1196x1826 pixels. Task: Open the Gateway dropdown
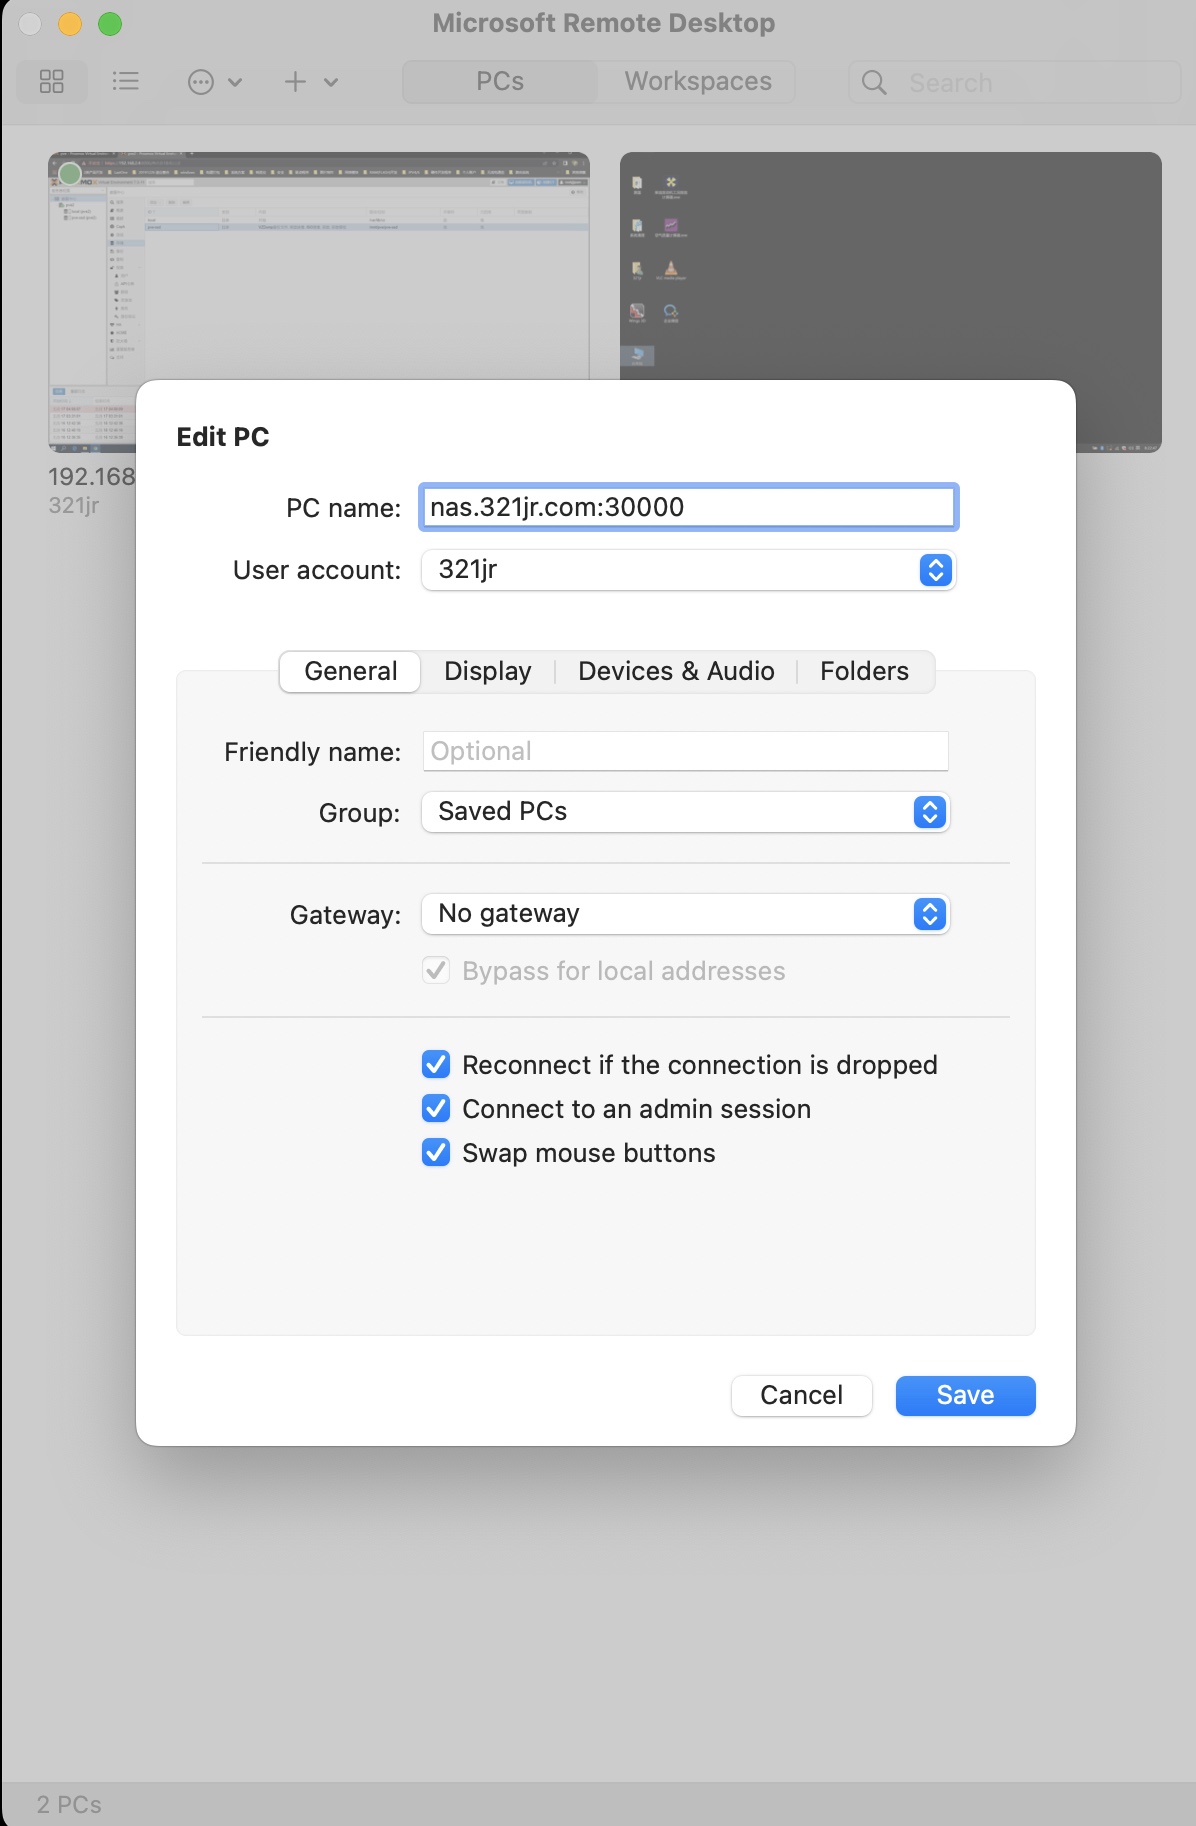[x=685, y=914]
